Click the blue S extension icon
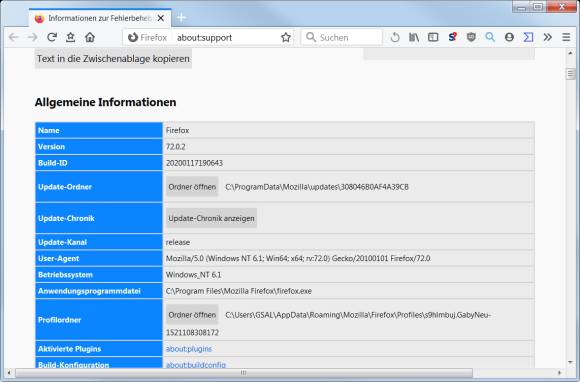580x382 pixels. (x=452, y=37)
